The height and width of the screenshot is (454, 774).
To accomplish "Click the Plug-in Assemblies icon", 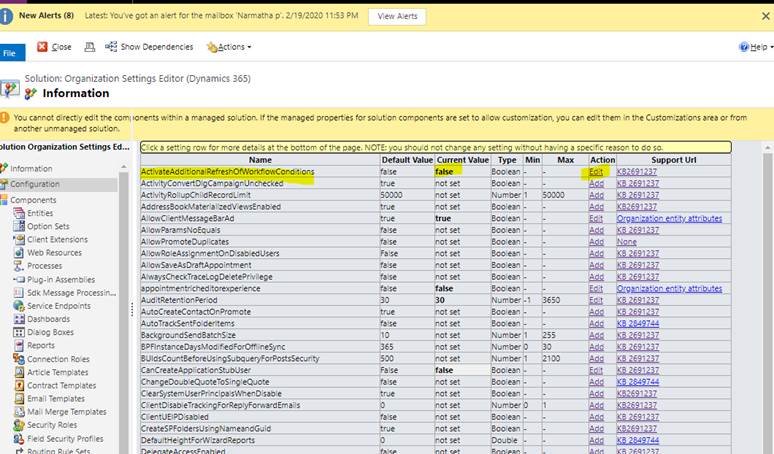I will [x=19, y=279].
